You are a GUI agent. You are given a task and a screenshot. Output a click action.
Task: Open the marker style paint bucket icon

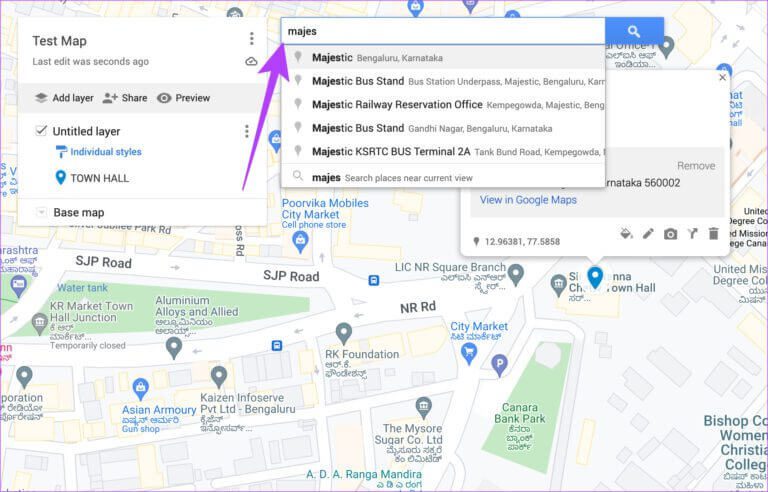[626, 233]
